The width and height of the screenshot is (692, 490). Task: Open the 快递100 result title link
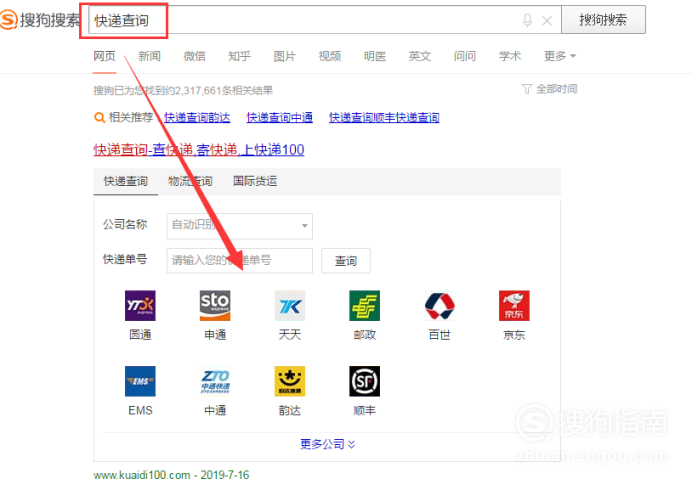pyautogui.click(x=199, y=150)
